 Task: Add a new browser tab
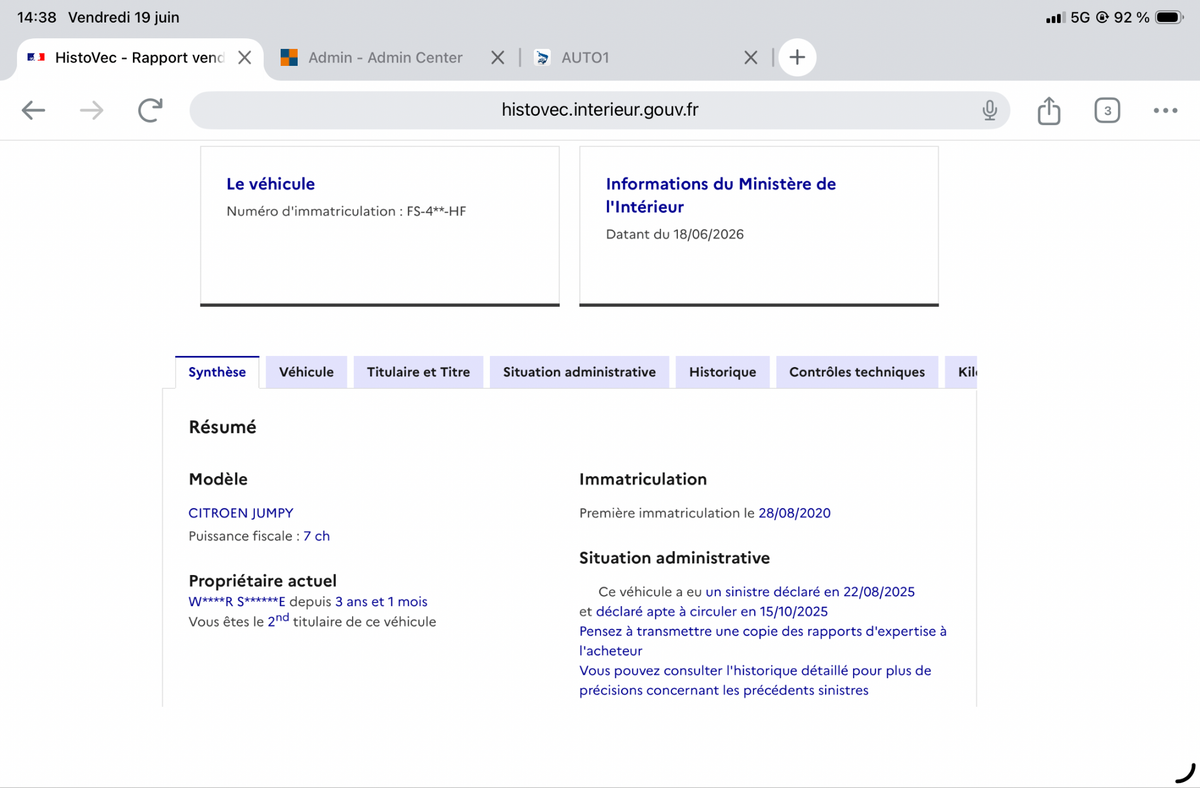click(x=797, y=57)
